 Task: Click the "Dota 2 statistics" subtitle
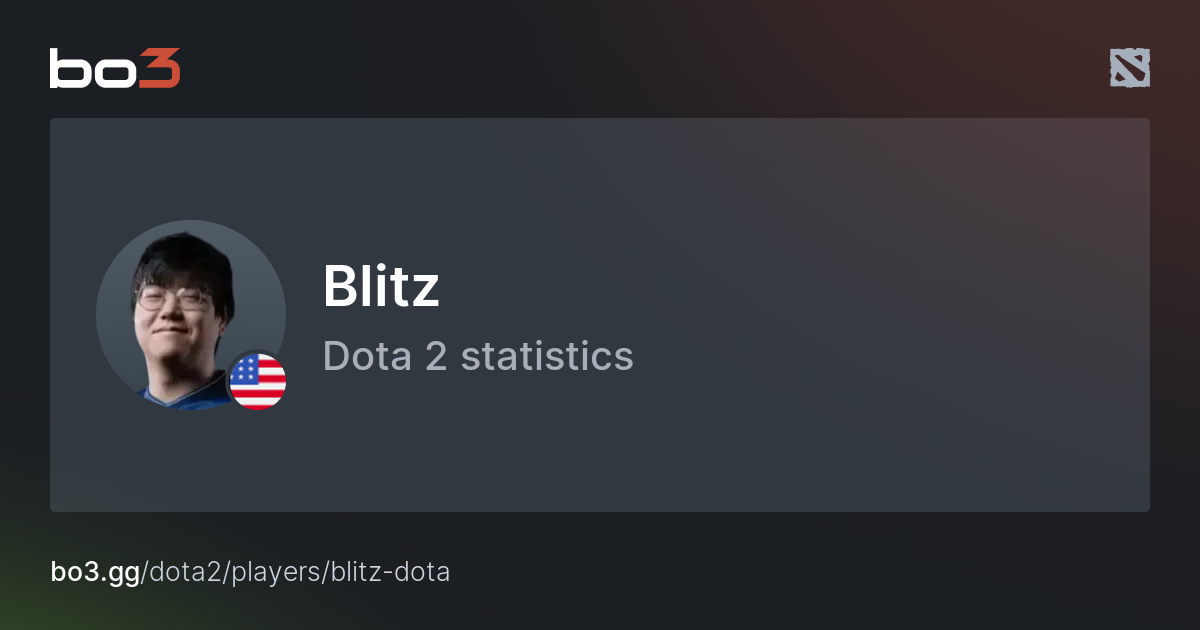tap(478, 356)
